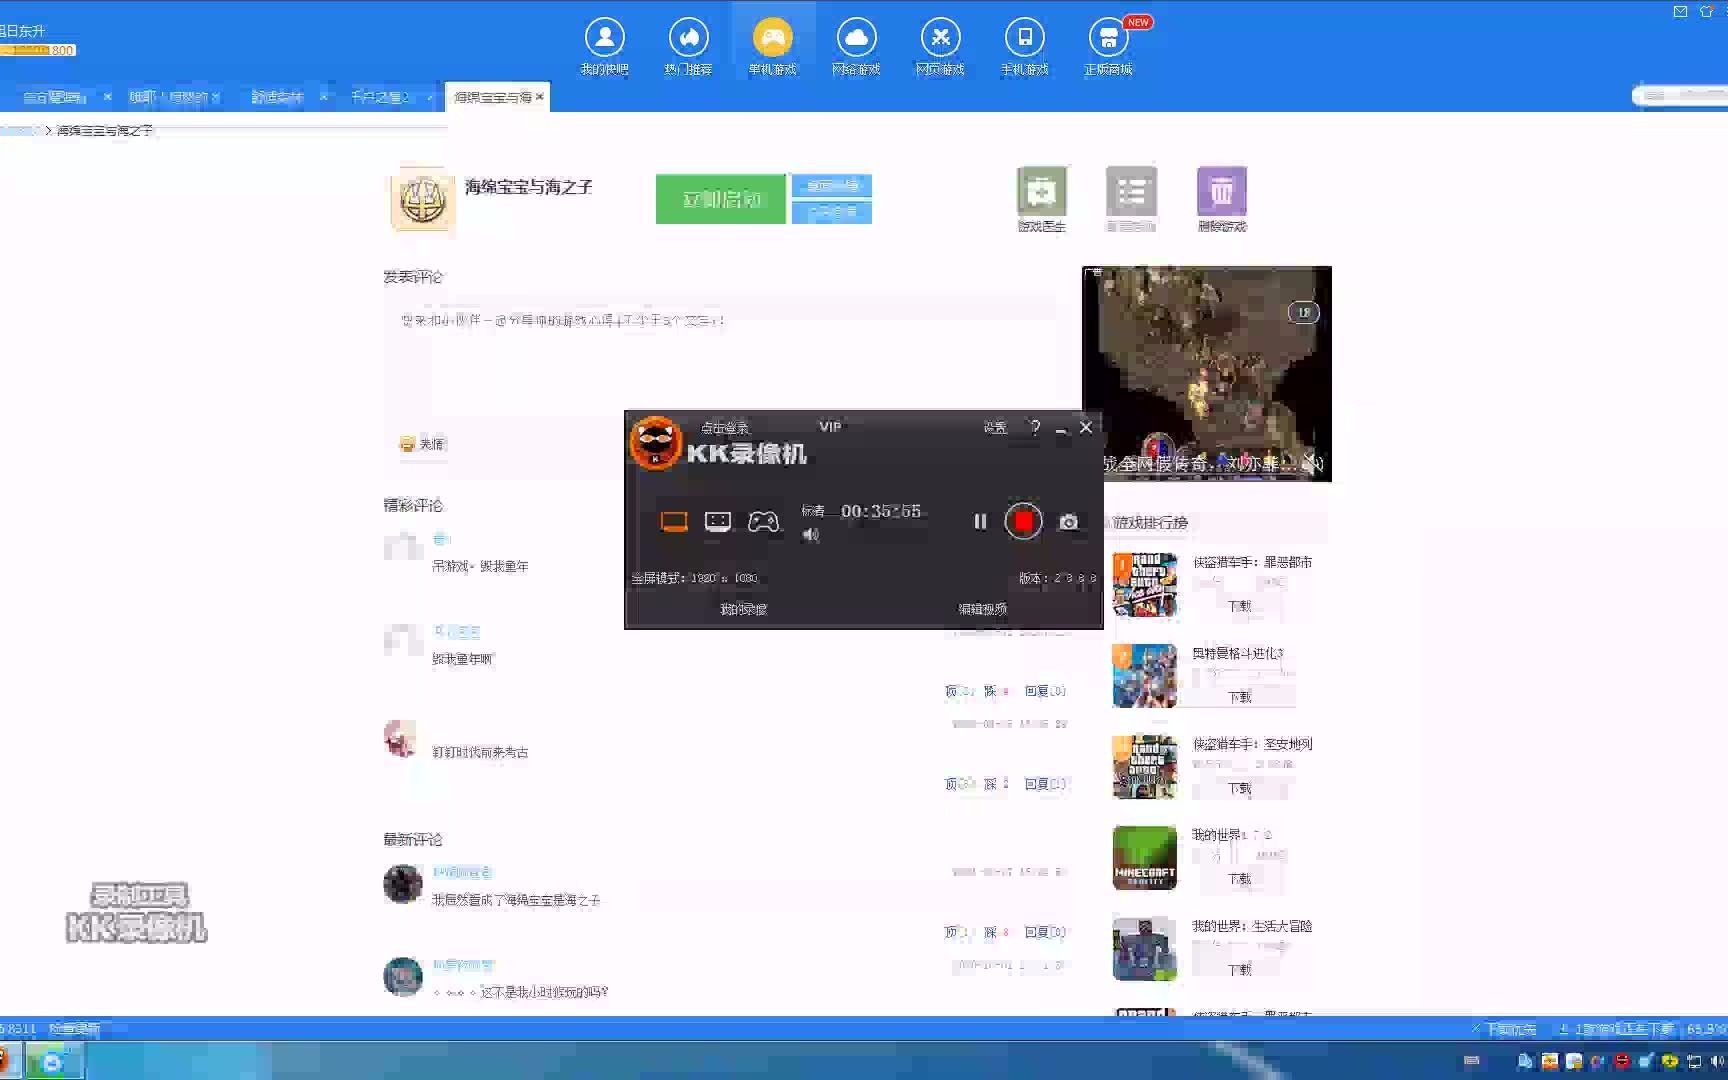Screen dimensions: 1728x1080
Task: Open 我的录像 in KK录像机
Action: pyautogui.click(x=744, y=609)
